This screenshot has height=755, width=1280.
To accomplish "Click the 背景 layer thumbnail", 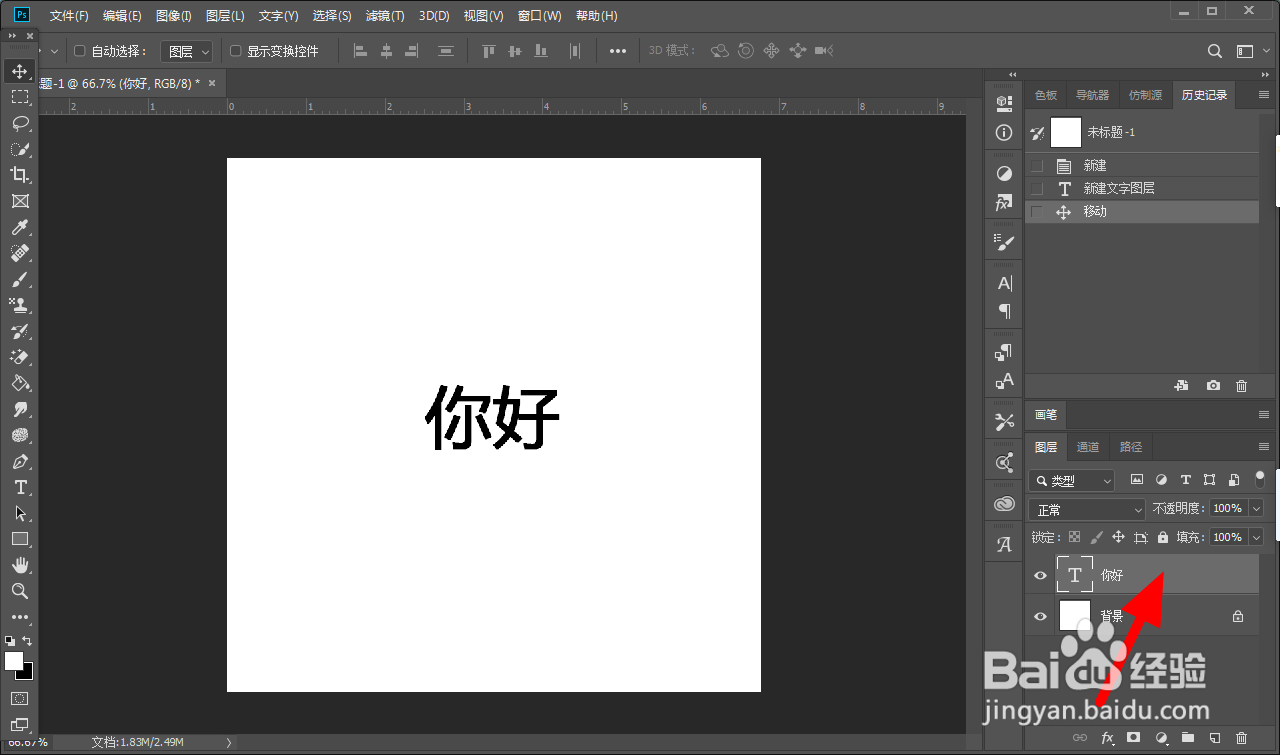I will 1075,616.
